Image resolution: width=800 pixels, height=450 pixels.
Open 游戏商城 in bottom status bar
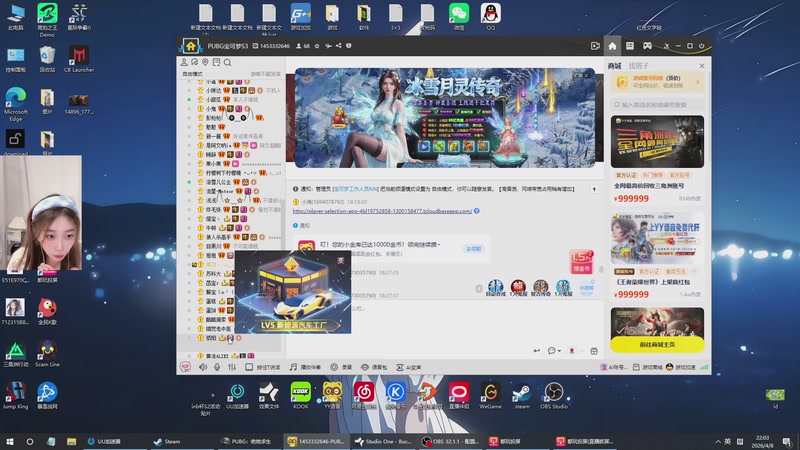pos(647,367)
